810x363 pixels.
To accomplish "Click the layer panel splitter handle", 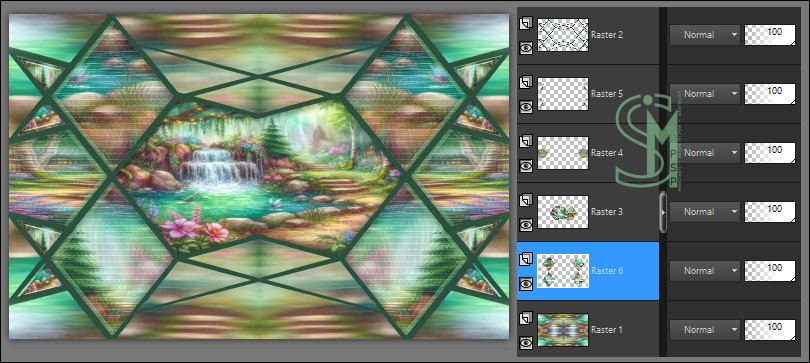I will [663, 212].
